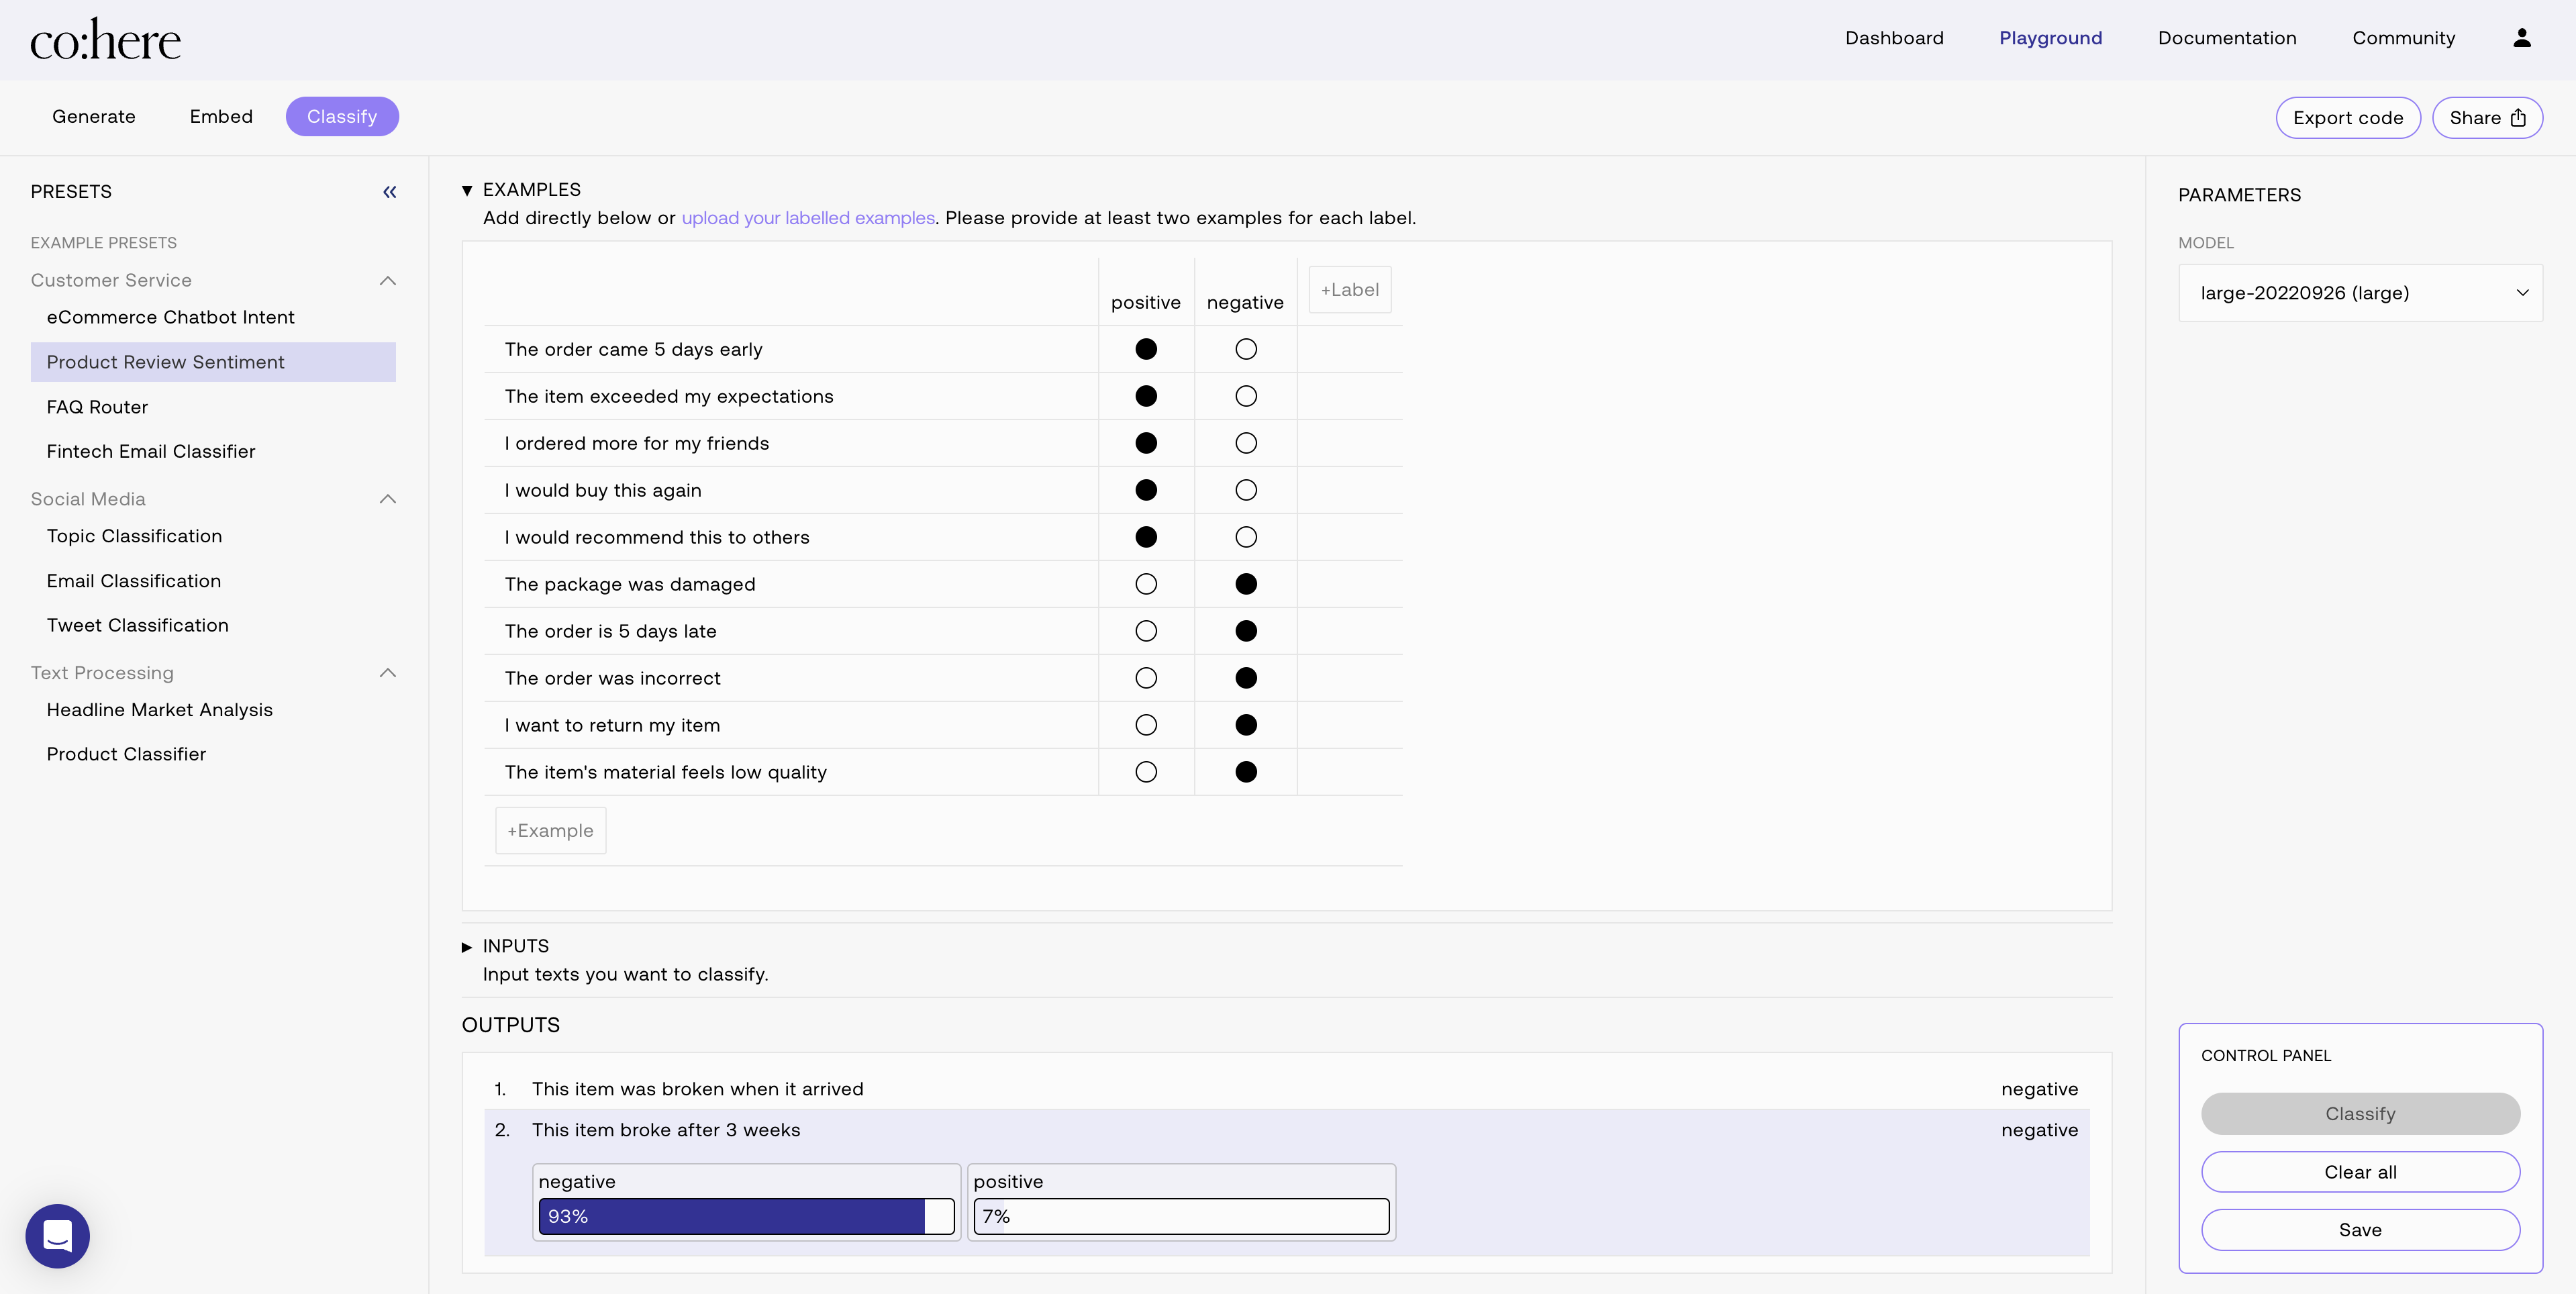This screenshot has width=2576, height=1294.
Task: Click the Share button with upload icon
Action: 2486,118
